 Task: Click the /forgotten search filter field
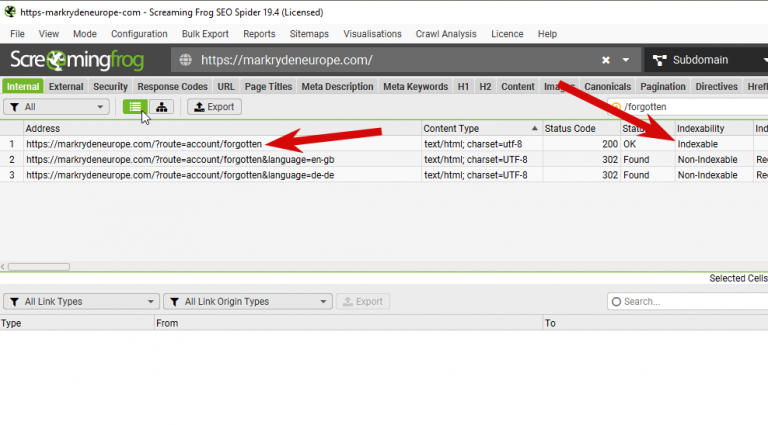[688, 107]
